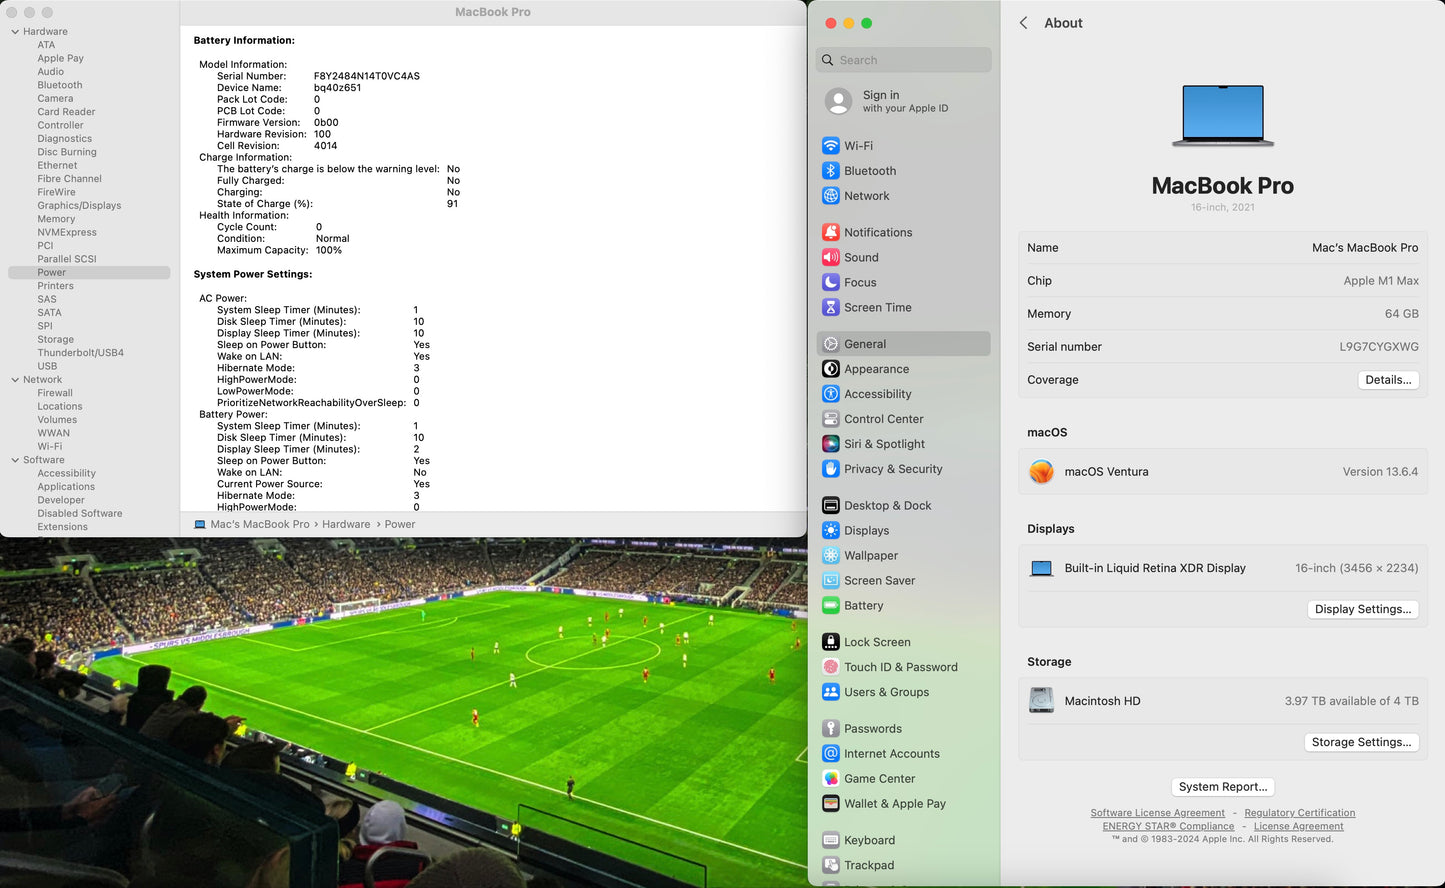Viewport: 1445px width, 888px height.
Task: Select Memory in the Hardware list
Action: (56, 219)
